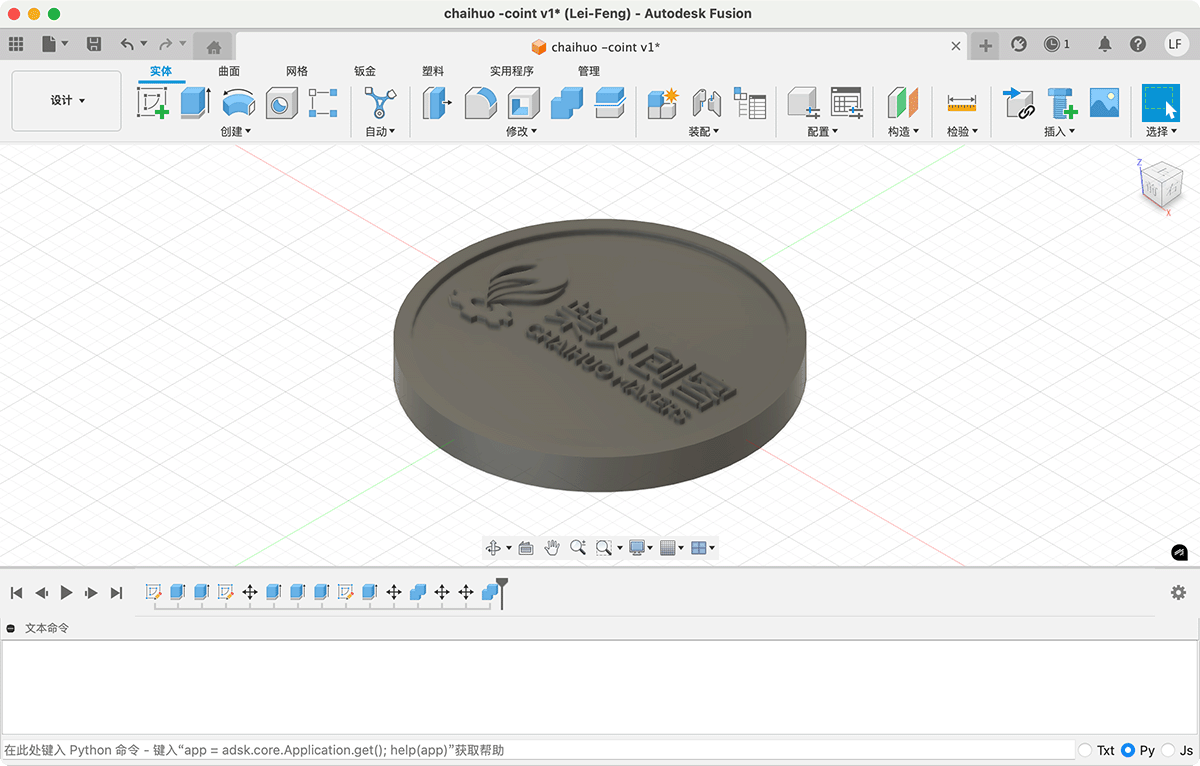Expand the 构造 menu
Image resolution: width=1200 pixels, height=766 pixels.
903,131
